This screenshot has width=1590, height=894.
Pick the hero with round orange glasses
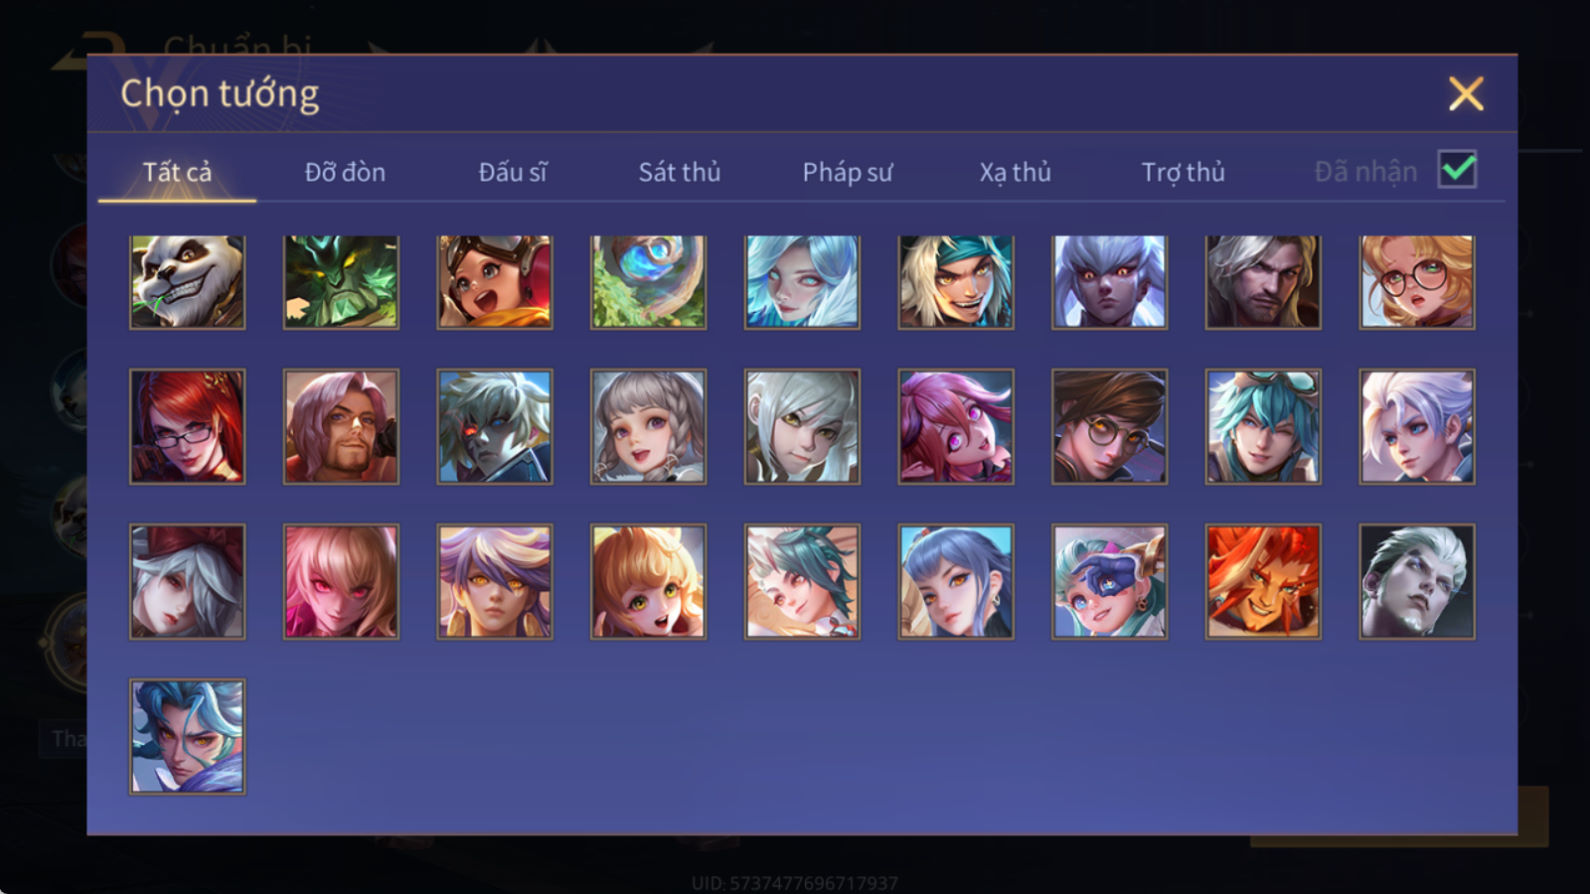(x=1109, y=427)
